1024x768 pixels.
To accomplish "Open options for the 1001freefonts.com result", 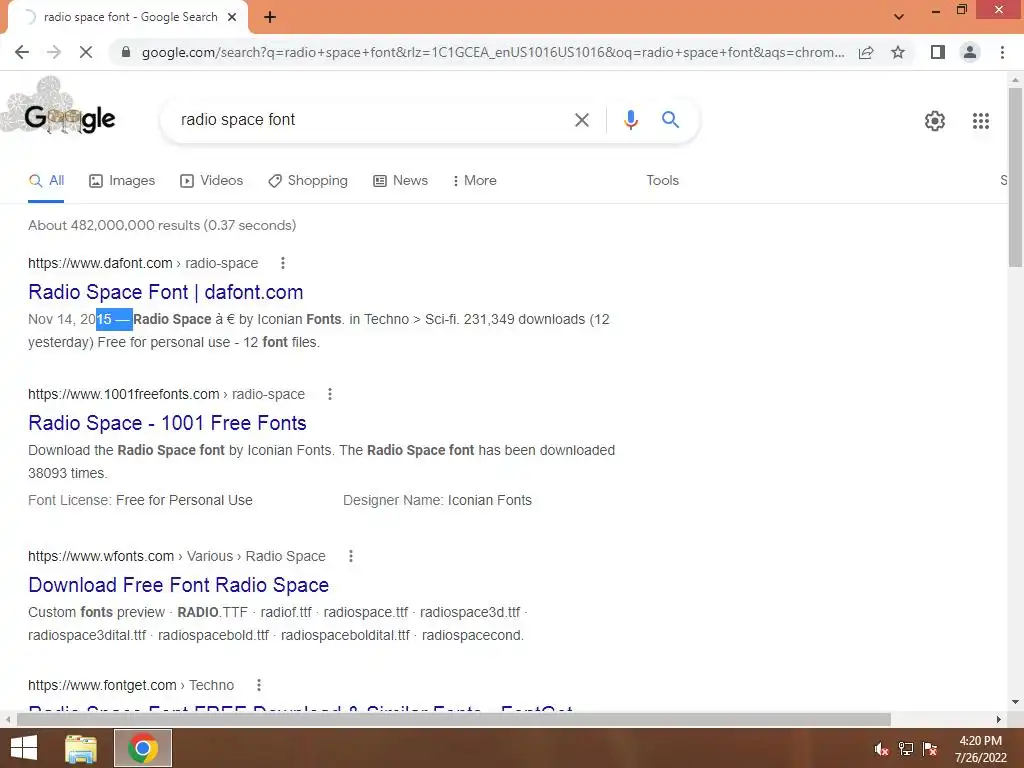I will click(330, 394).
